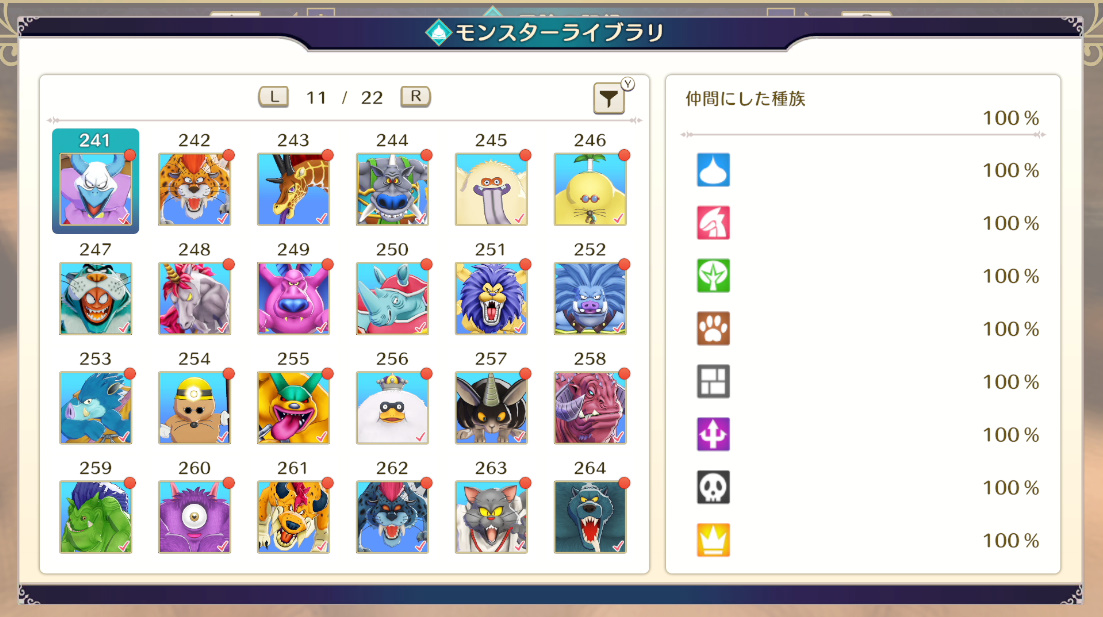Pick monster 254 mole with helmet
Viewport: 1103px width, 617px height.
coord(194,408)
